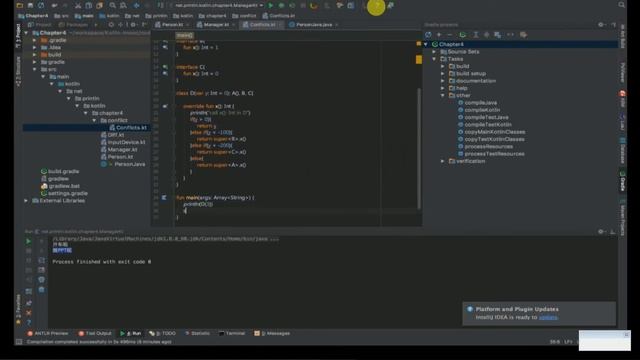The height and width of the screenshot is (360, 640).
Task: Expand External Libraries node
Action: pyautogui.click(x=27, y=201)
